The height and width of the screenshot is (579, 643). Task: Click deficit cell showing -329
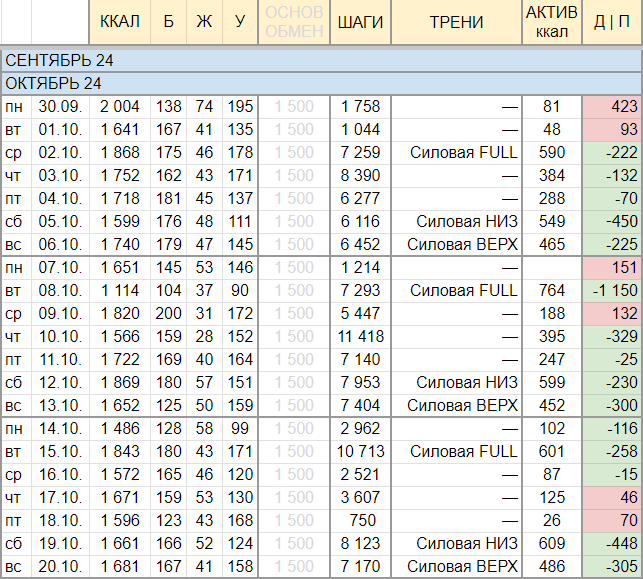(x=612, y=337)
